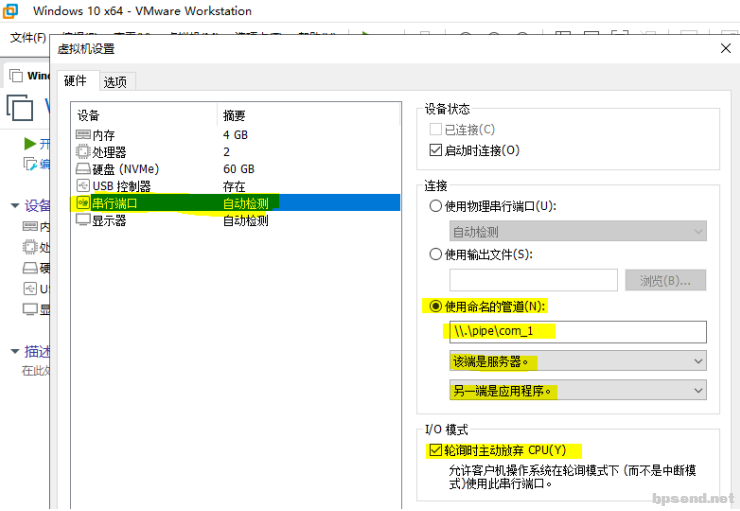Select 使用命名的管道(N) radio button

coord(435,306)
